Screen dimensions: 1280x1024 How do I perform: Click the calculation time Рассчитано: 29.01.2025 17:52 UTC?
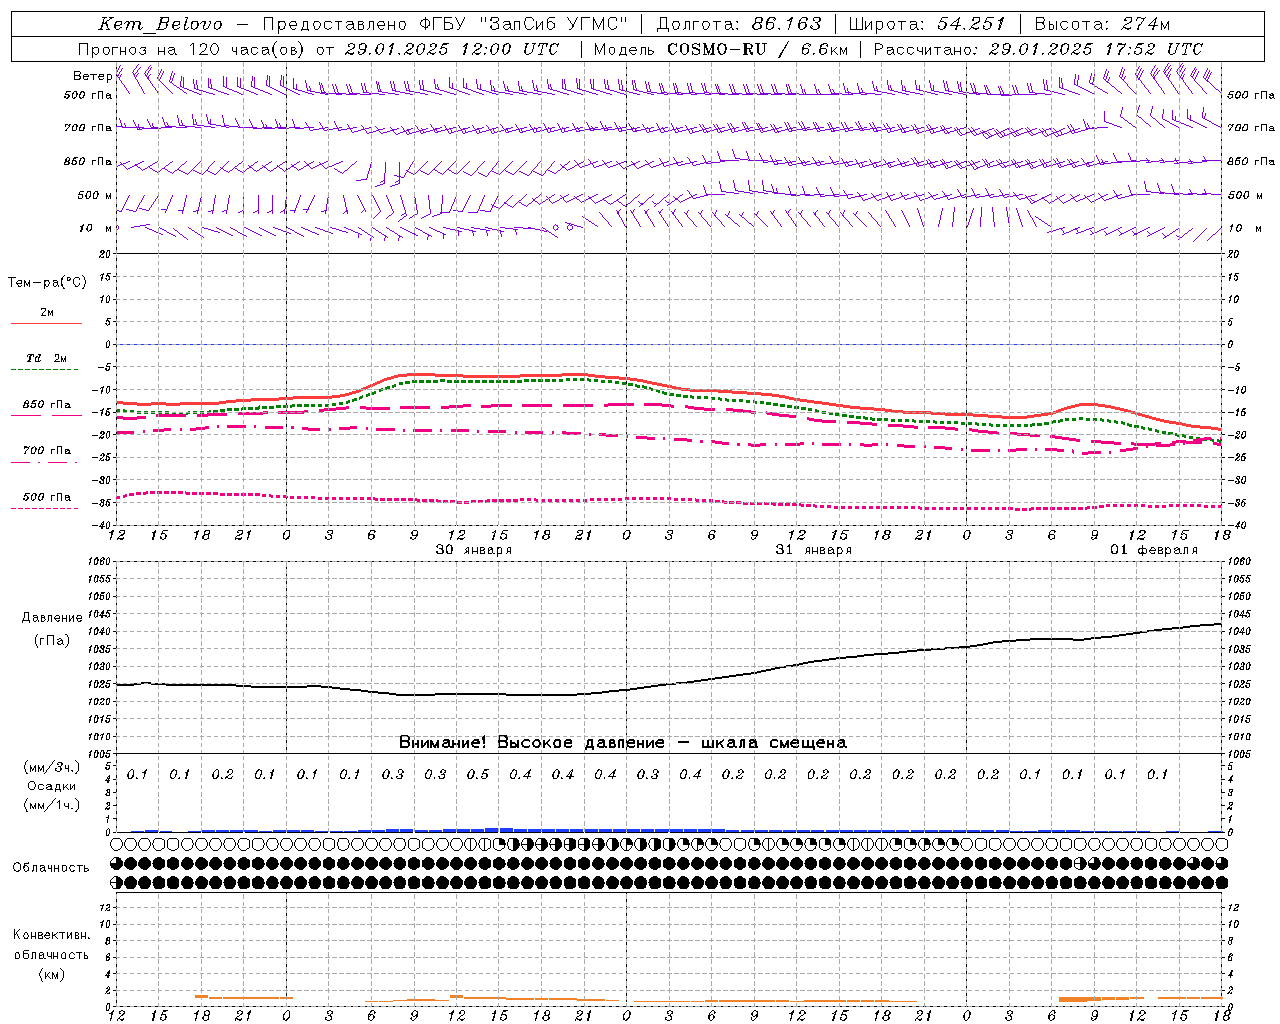[1038, 49]
